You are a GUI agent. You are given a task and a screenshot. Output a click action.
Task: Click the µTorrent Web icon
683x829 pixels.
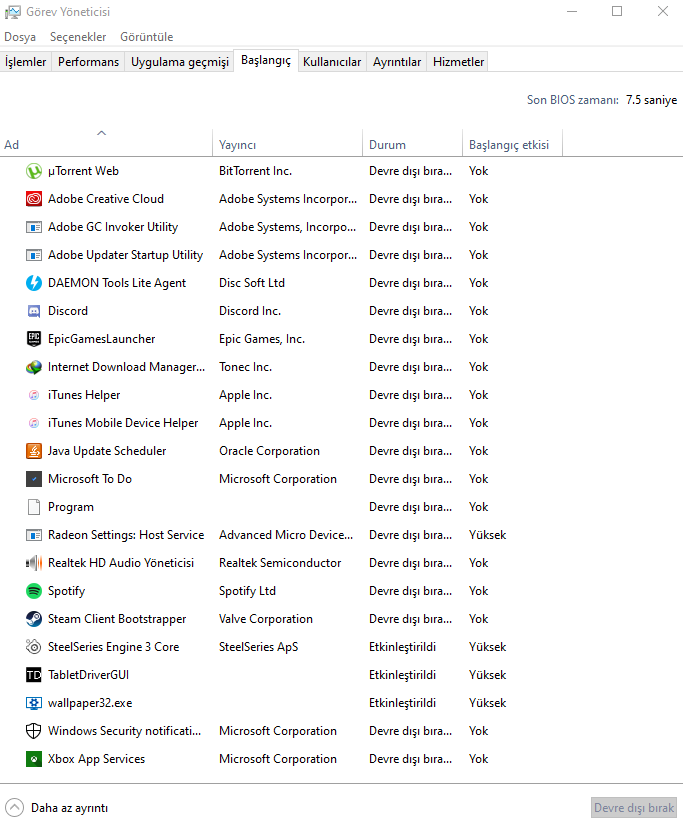[x=34, y=171]
